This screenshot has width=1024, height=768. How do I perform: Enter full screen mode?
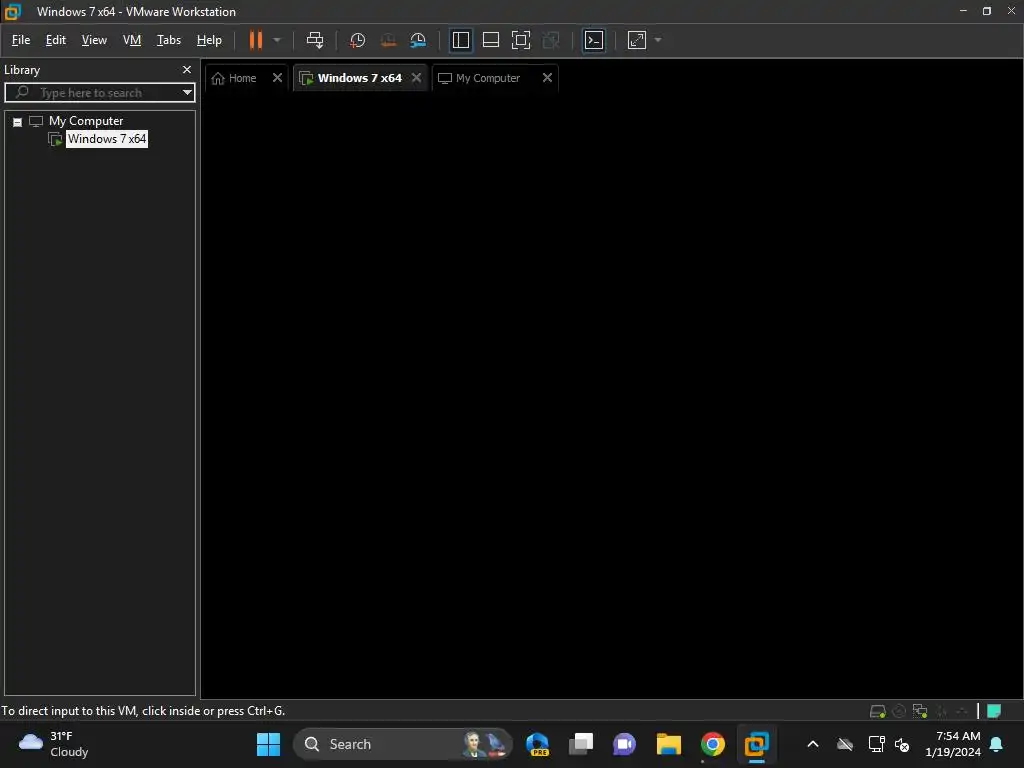pyautogui.click(x=520, y=40)
